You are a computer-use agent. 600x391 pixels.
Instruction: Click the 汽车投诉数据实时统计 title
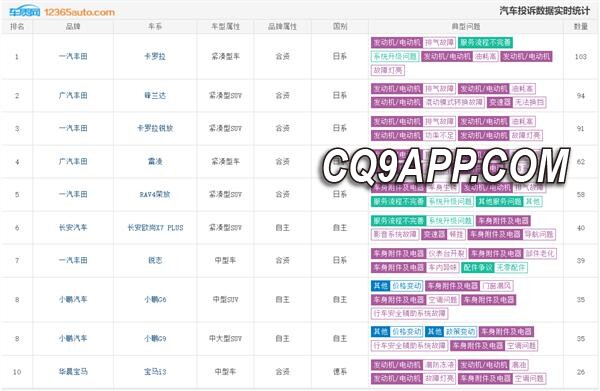click(x=545, y=11)
